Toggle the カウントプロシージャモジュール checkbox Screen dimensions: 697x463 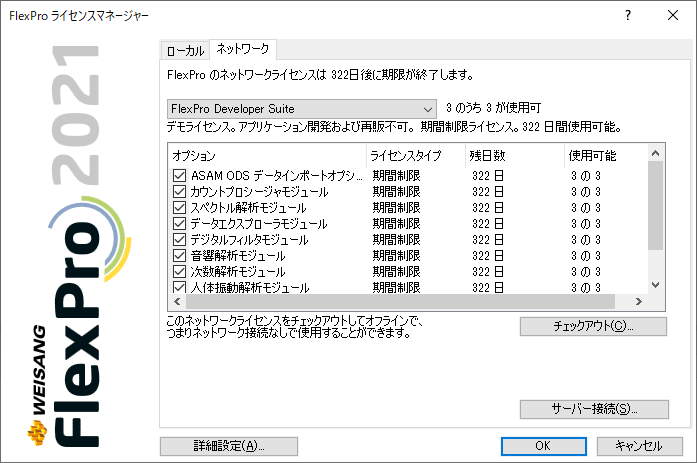click(x=180, y=192)
